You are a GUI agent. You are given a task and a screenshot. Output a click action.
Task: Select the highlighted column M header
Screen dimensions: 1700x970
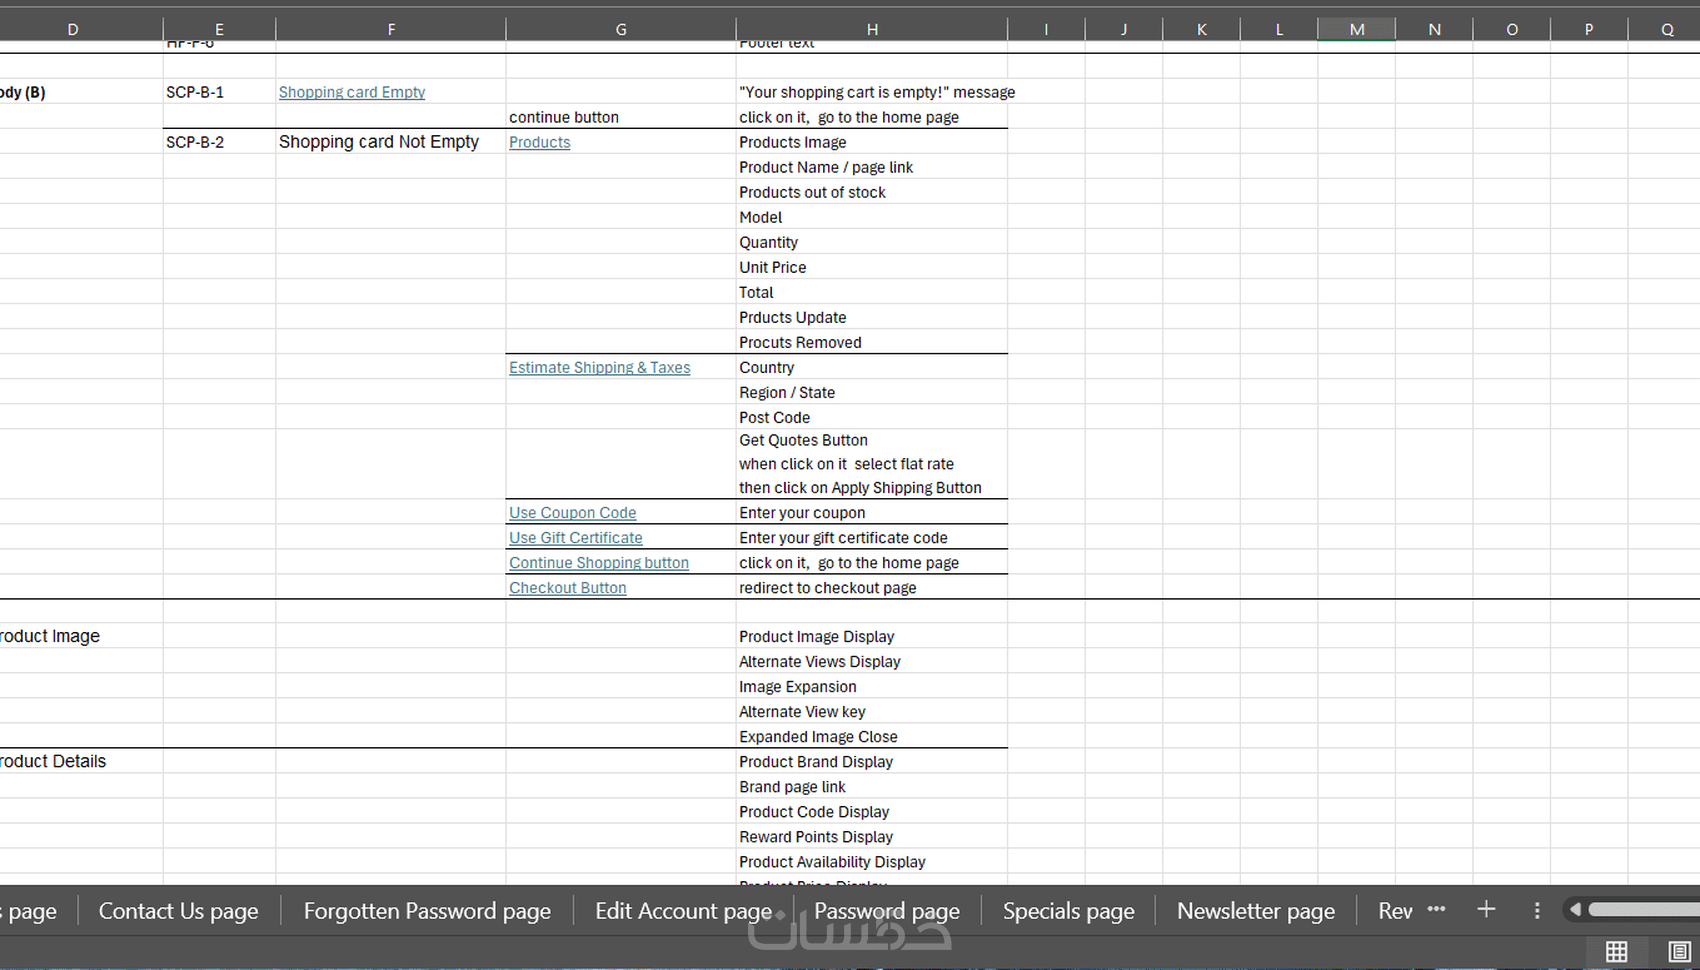click(x=1357, y=30)
